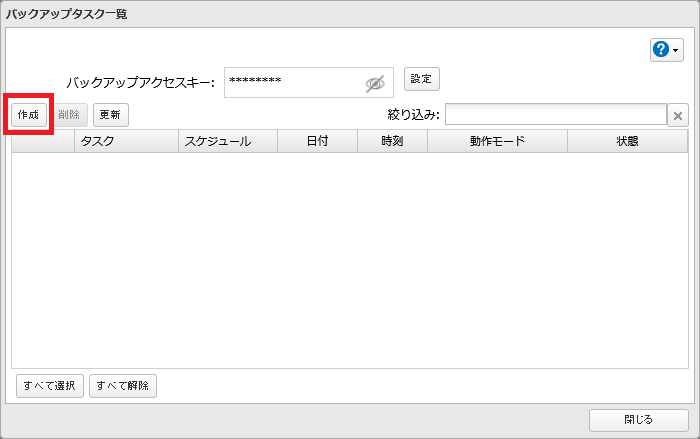Click the 設定 button beside access key
700x439 pixels.
[421, 79]
